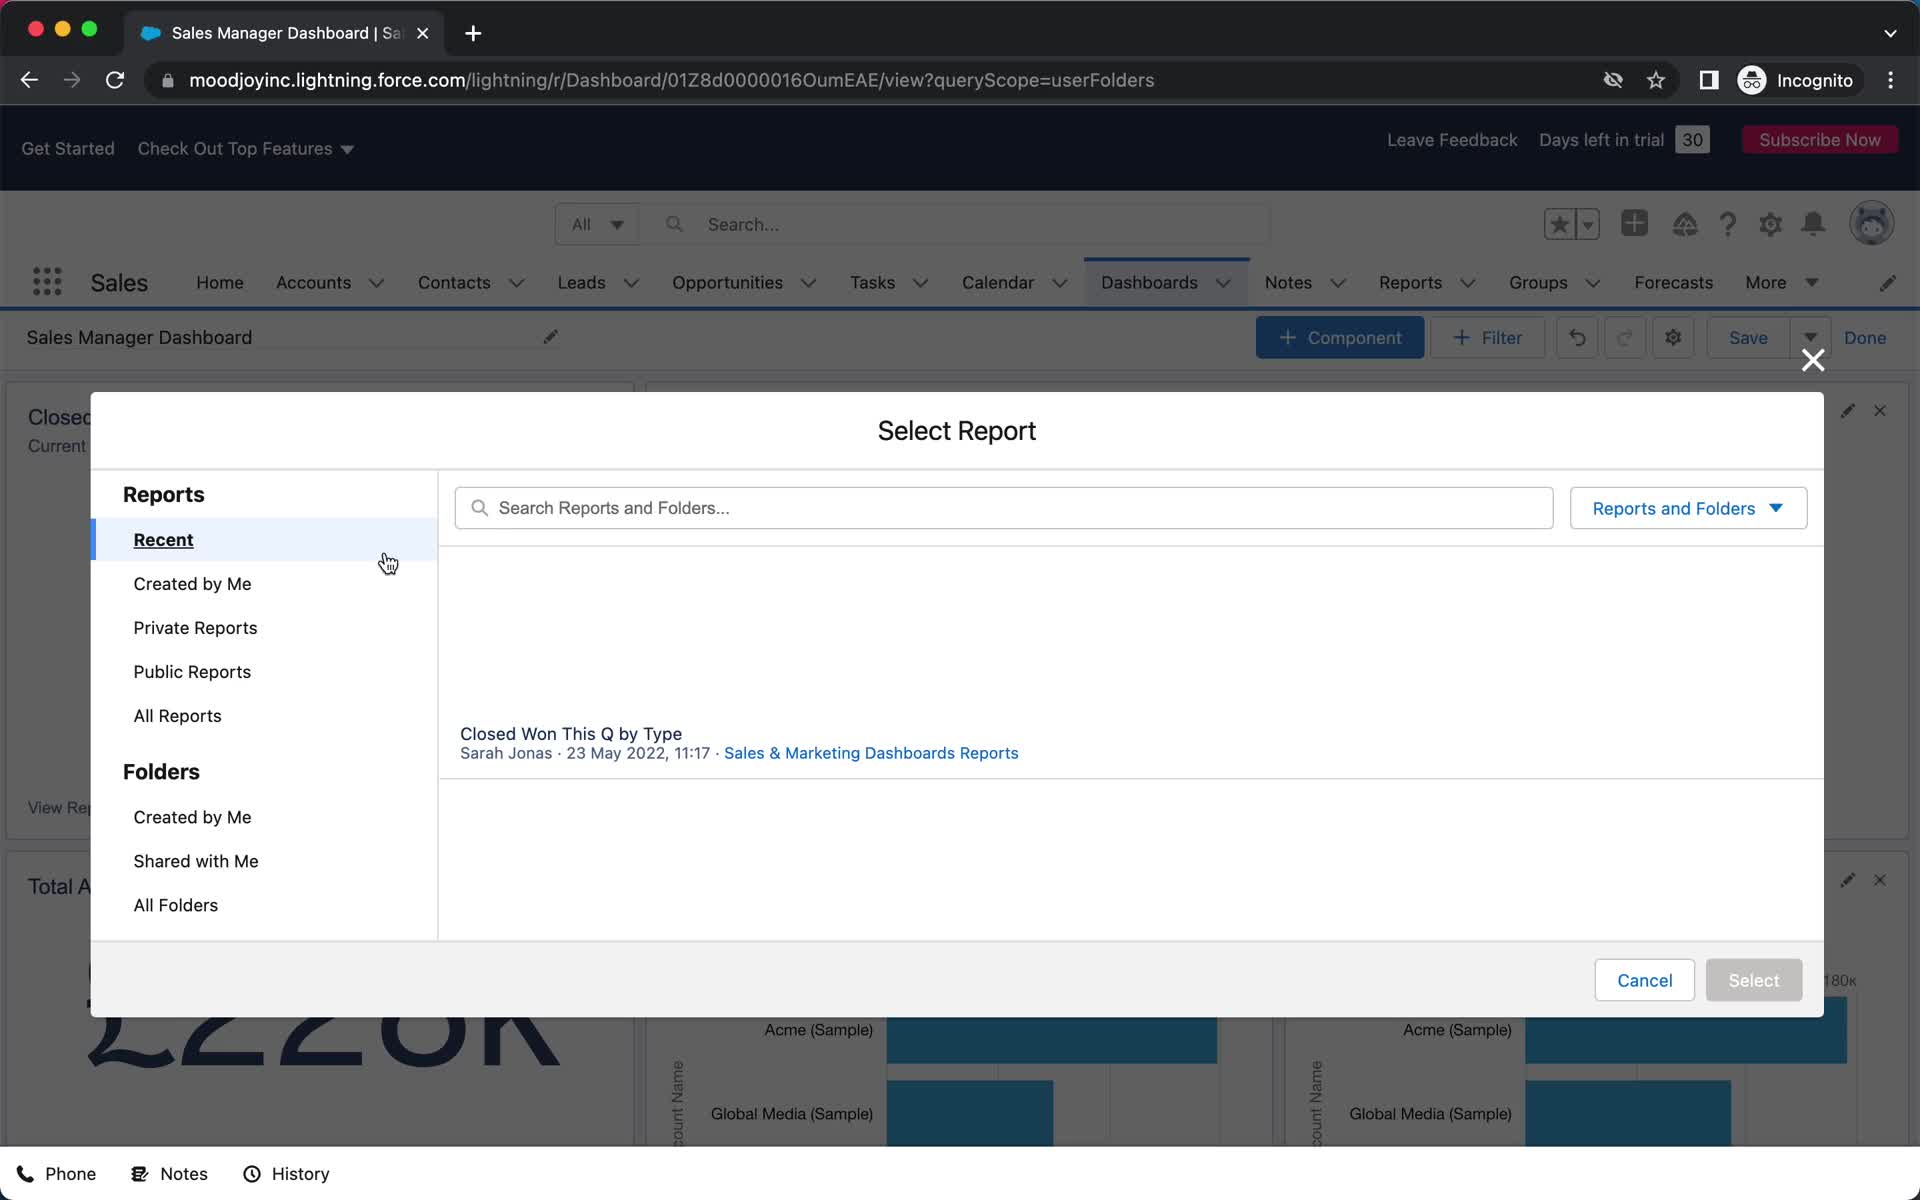Expand the Dashboards navigation menu

tap(1222, 282)
